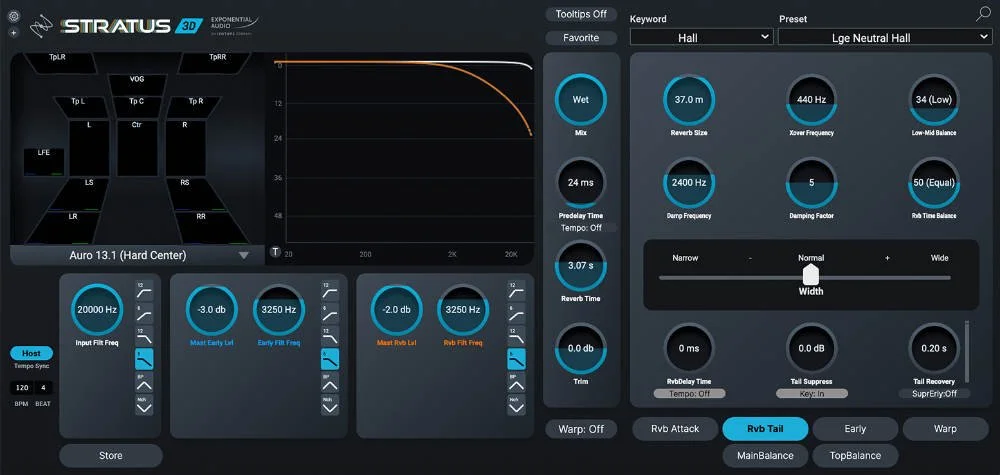Select 12 dB highpass for Input filter

144,290
